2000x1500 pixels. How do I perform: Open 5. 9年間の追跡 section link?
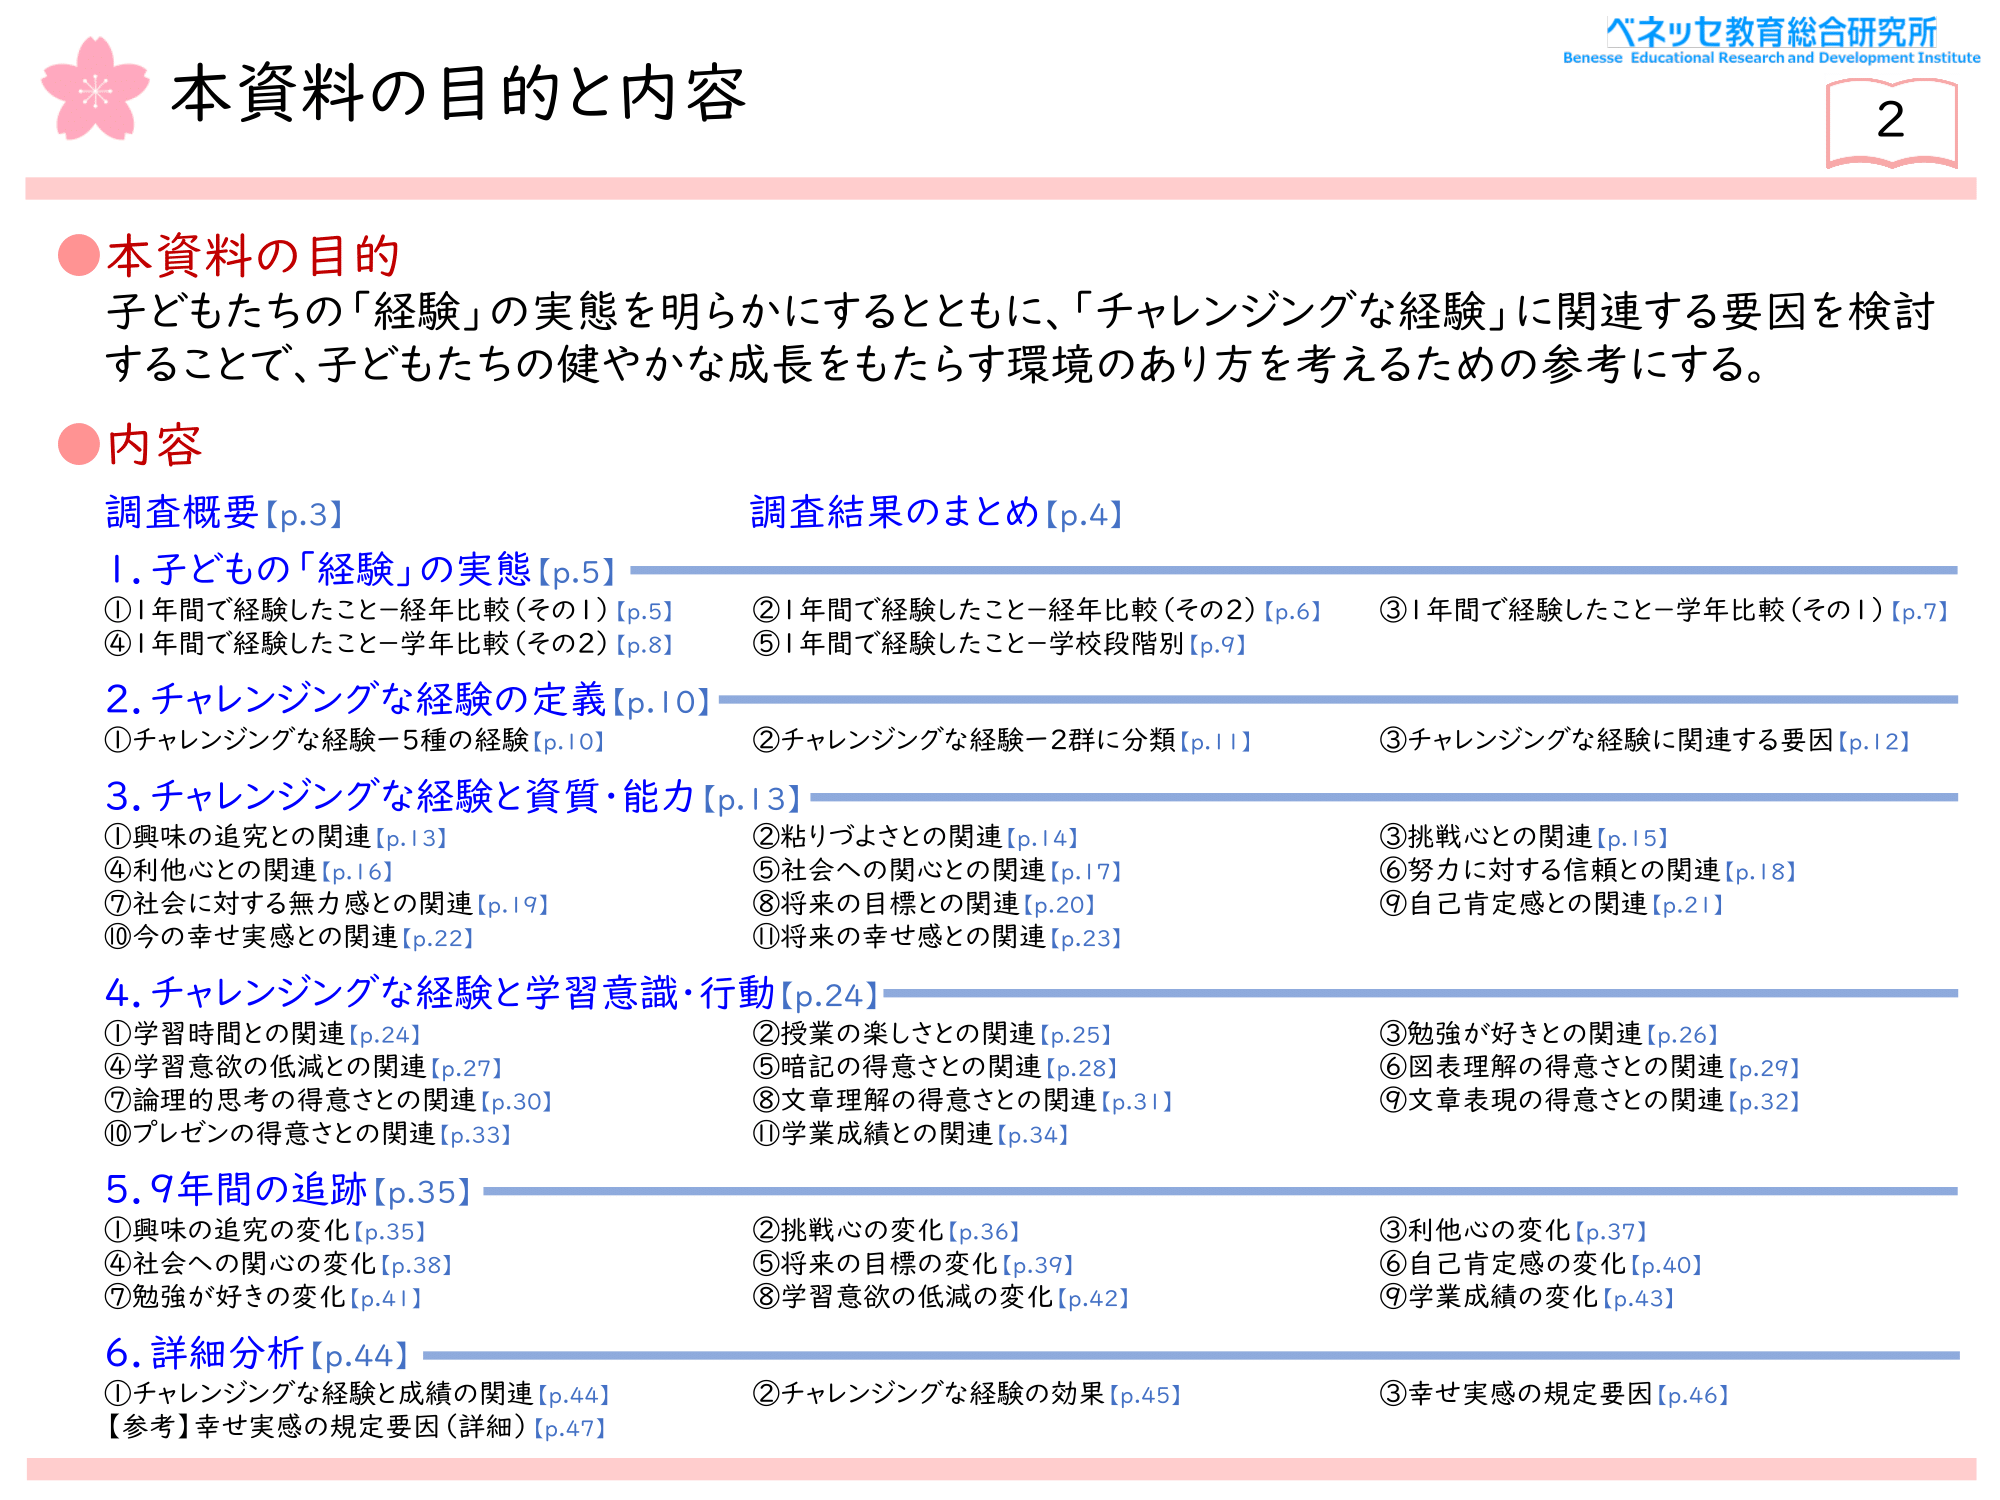(287, 1190)
